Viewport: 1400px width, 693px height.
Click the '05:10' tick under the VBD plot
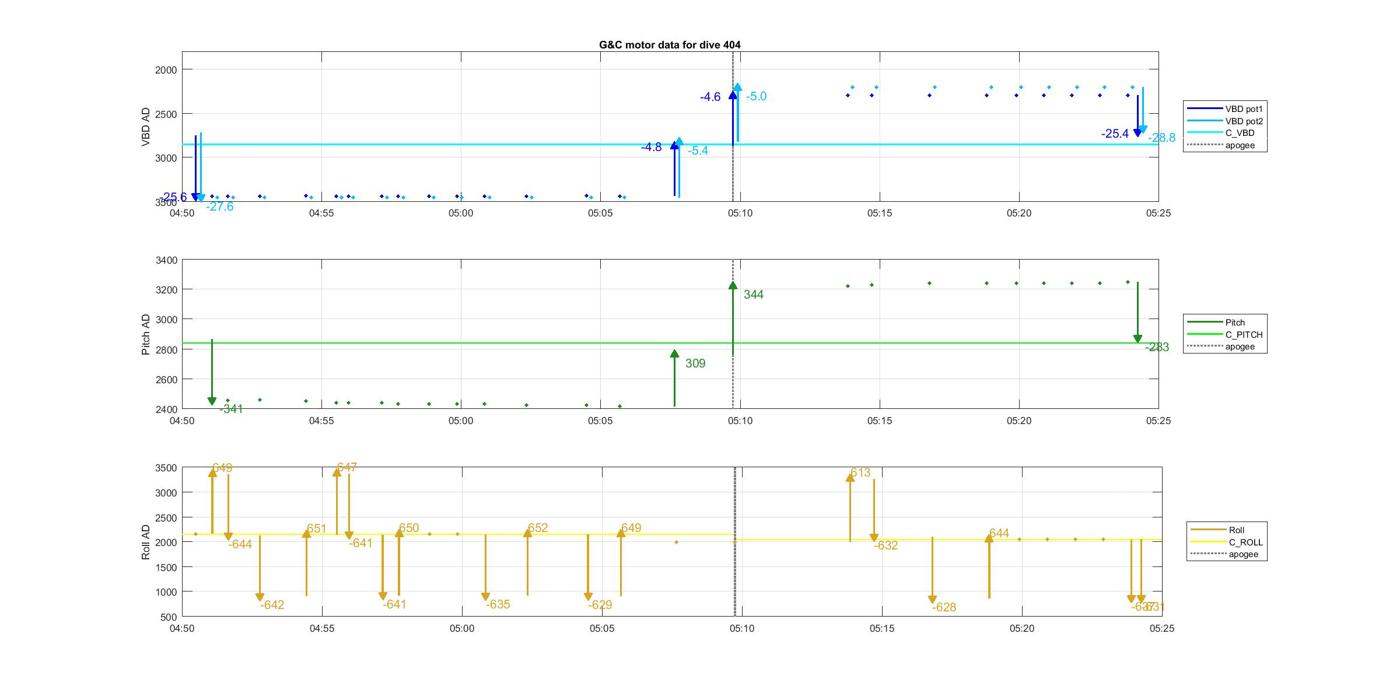[739, 213]
